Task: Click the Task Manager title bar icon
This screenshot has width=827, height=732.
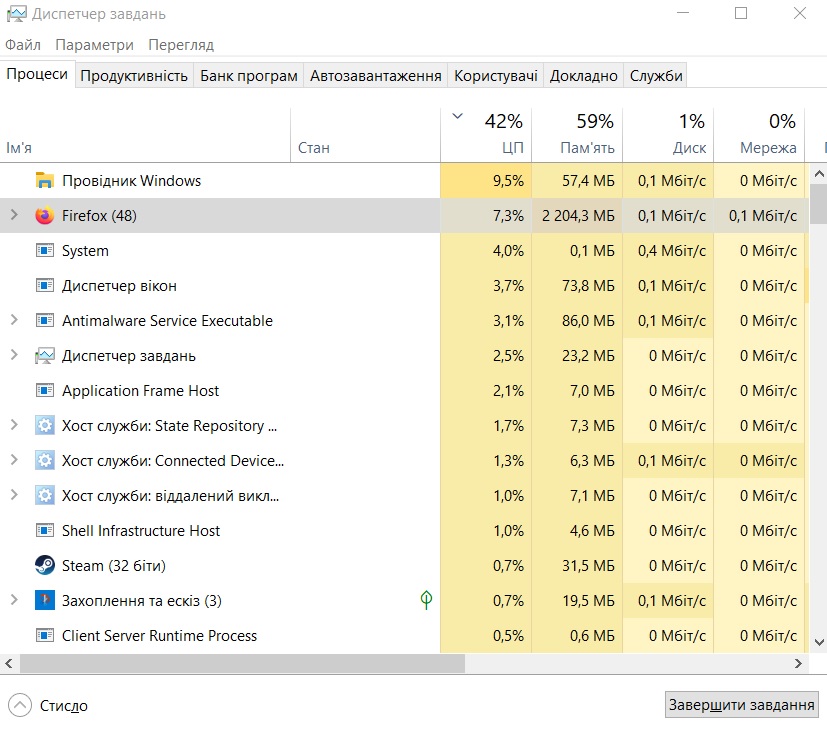Action: [x=16, y=14]
